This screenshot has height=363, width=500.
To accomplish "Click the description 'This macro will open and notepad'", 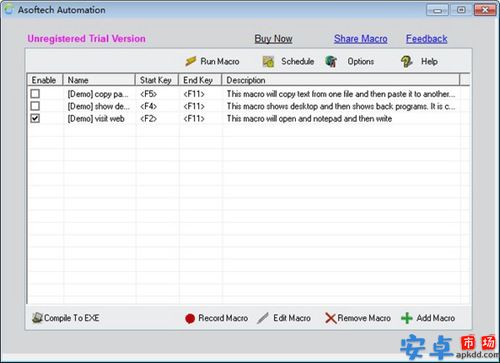I will 309,119.
